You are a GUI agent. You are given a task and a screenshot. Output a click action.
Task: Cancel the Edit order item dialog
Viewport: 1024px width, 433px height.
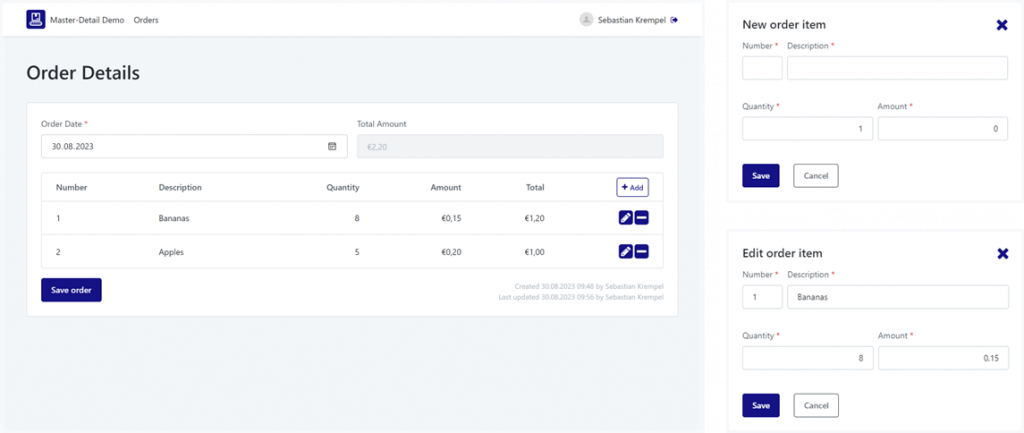point(815,405)
